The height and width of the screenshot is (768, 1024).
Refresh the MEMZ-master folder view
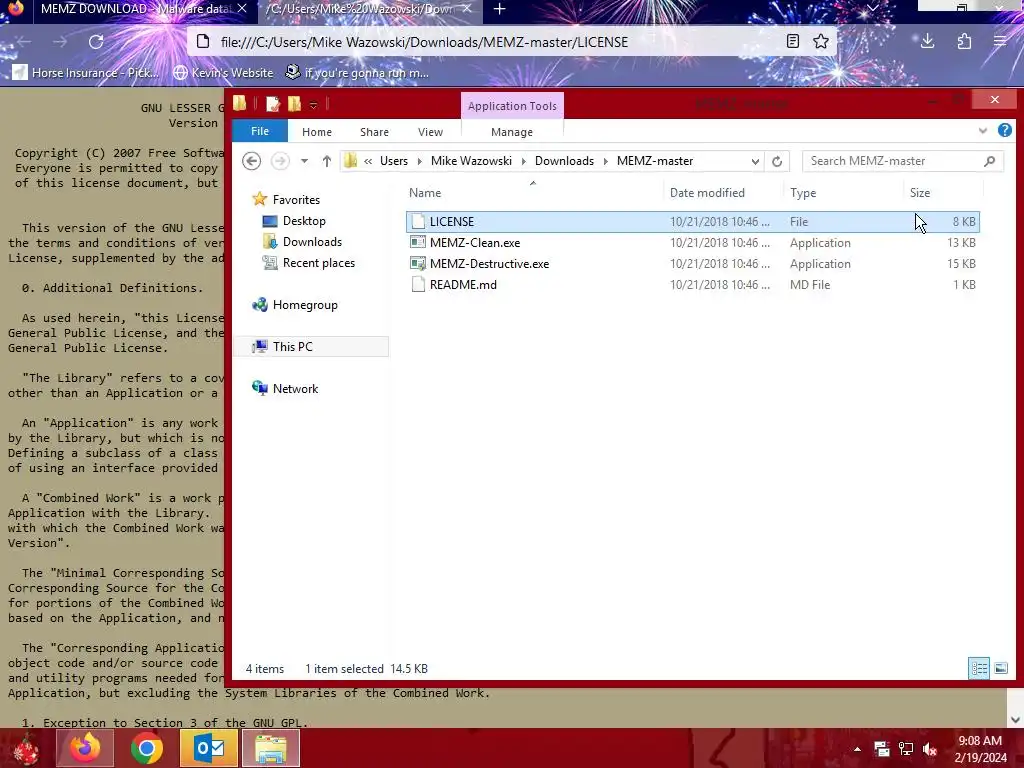pyautogui.click(x=776, y=161)
